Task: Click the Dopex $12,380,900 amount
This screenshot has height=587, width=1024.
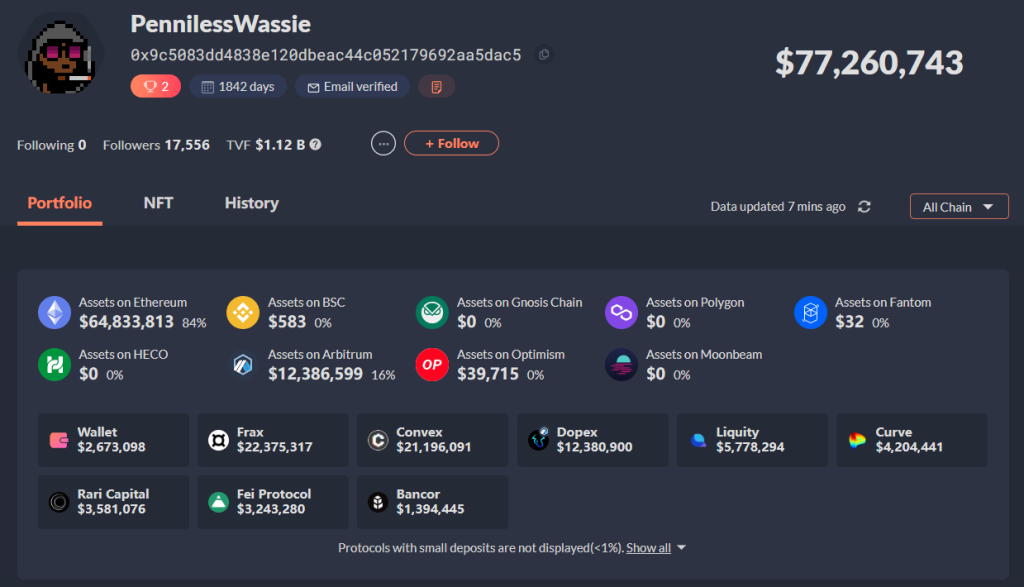Action: [x=594, y=447]
